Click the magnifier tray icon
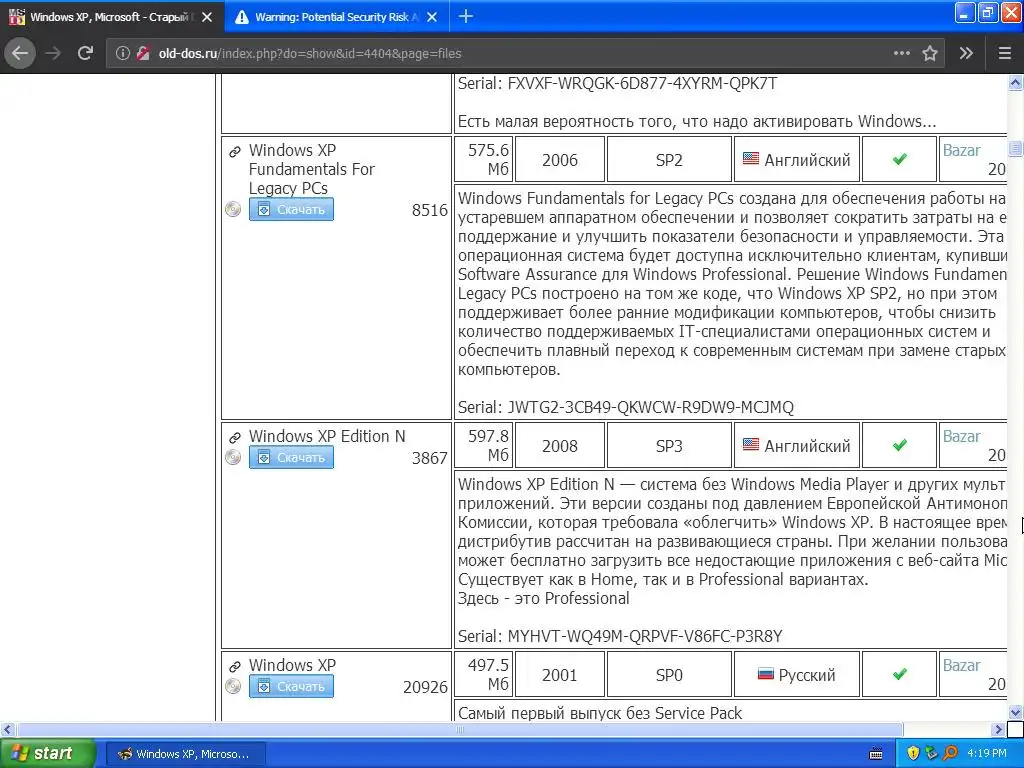Viewport: 1024px width, 768px height. (x=950, y=754)
